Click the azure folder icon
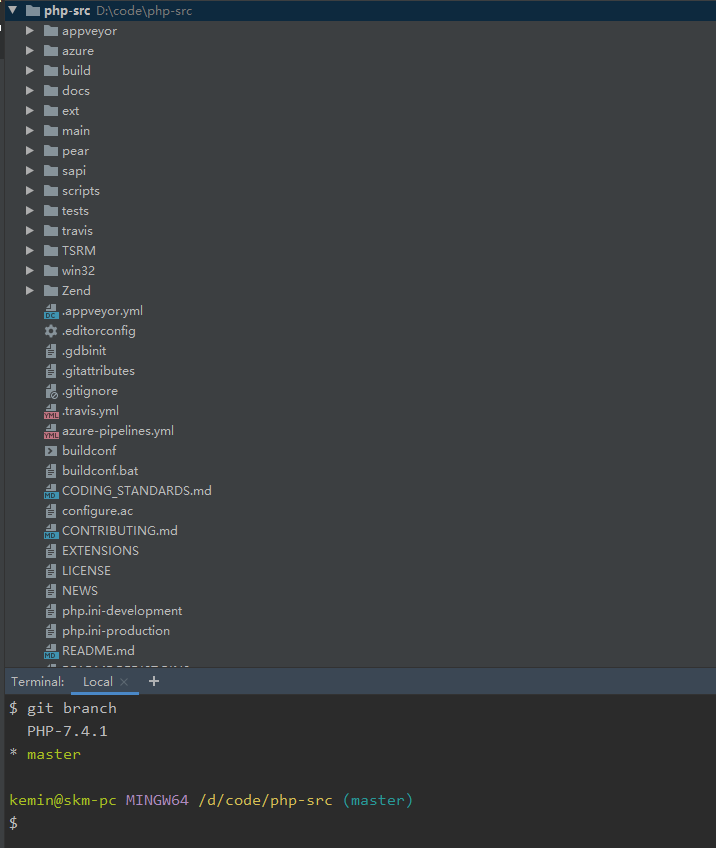This screenshot has height=848, width=716. coord(51,51)
